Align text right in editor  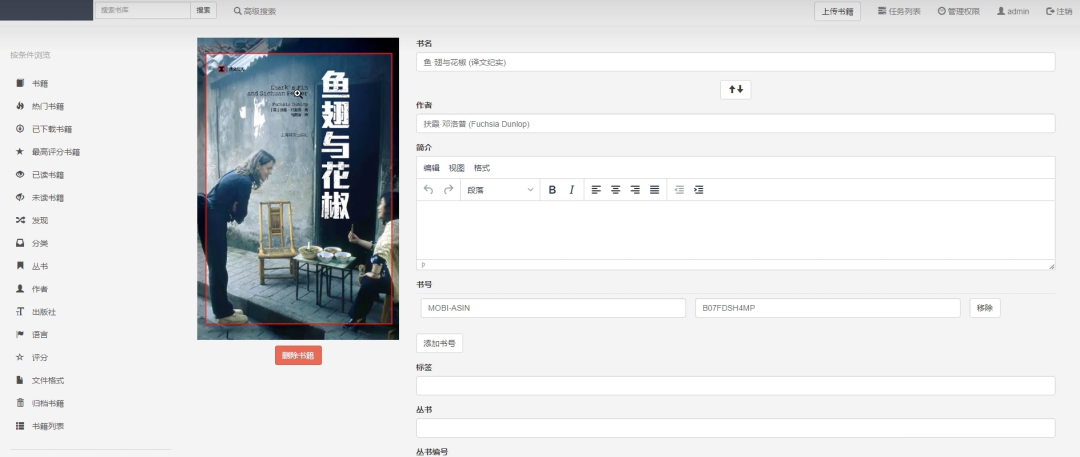click(635, 190)
